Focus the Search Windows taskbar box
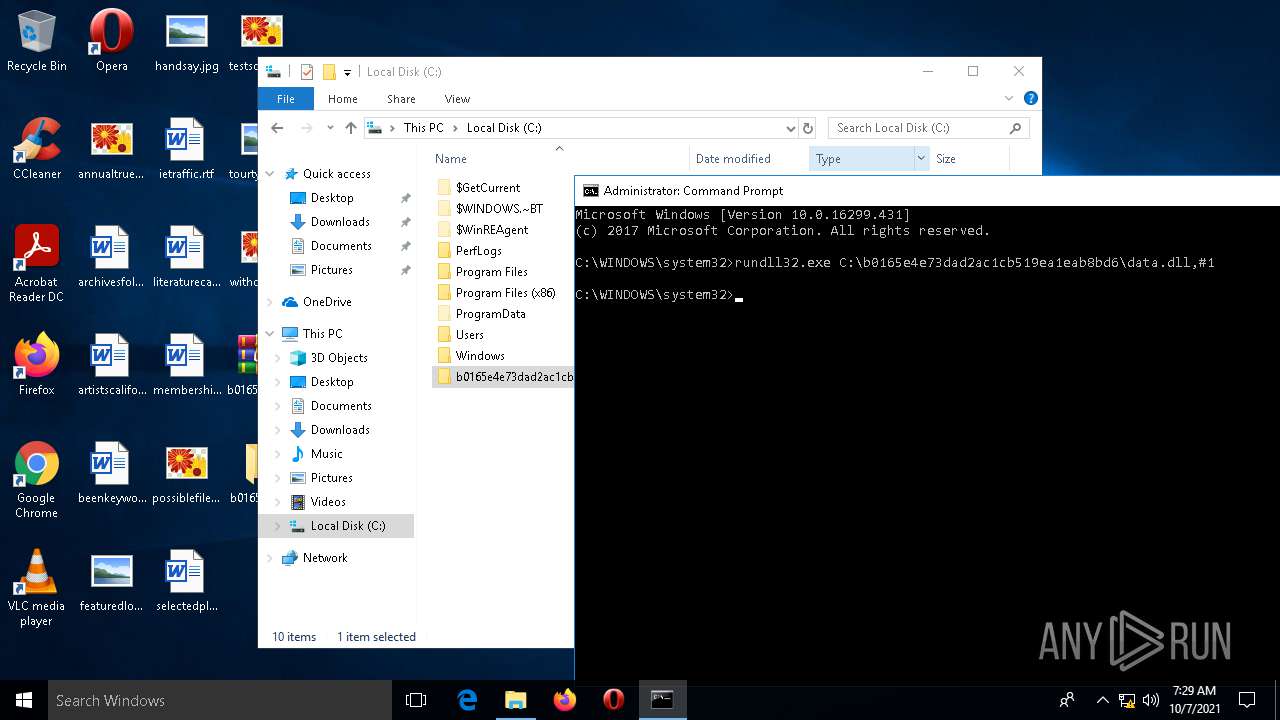Screen dimensions: 1280x720 [x=220, y=700]
